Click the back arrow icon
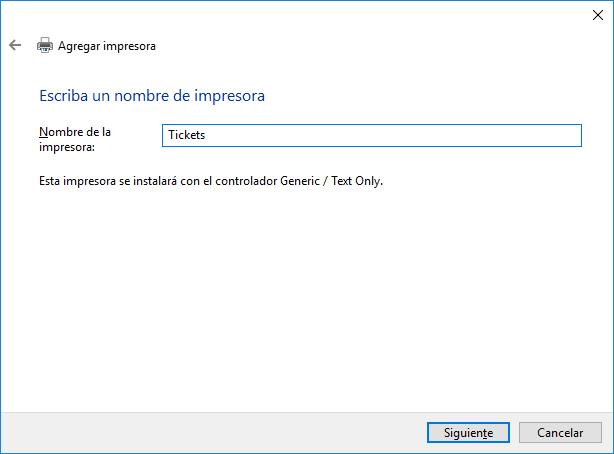This screenshot has height=454, width=614. pyautogui.click(x=15, y=45)
